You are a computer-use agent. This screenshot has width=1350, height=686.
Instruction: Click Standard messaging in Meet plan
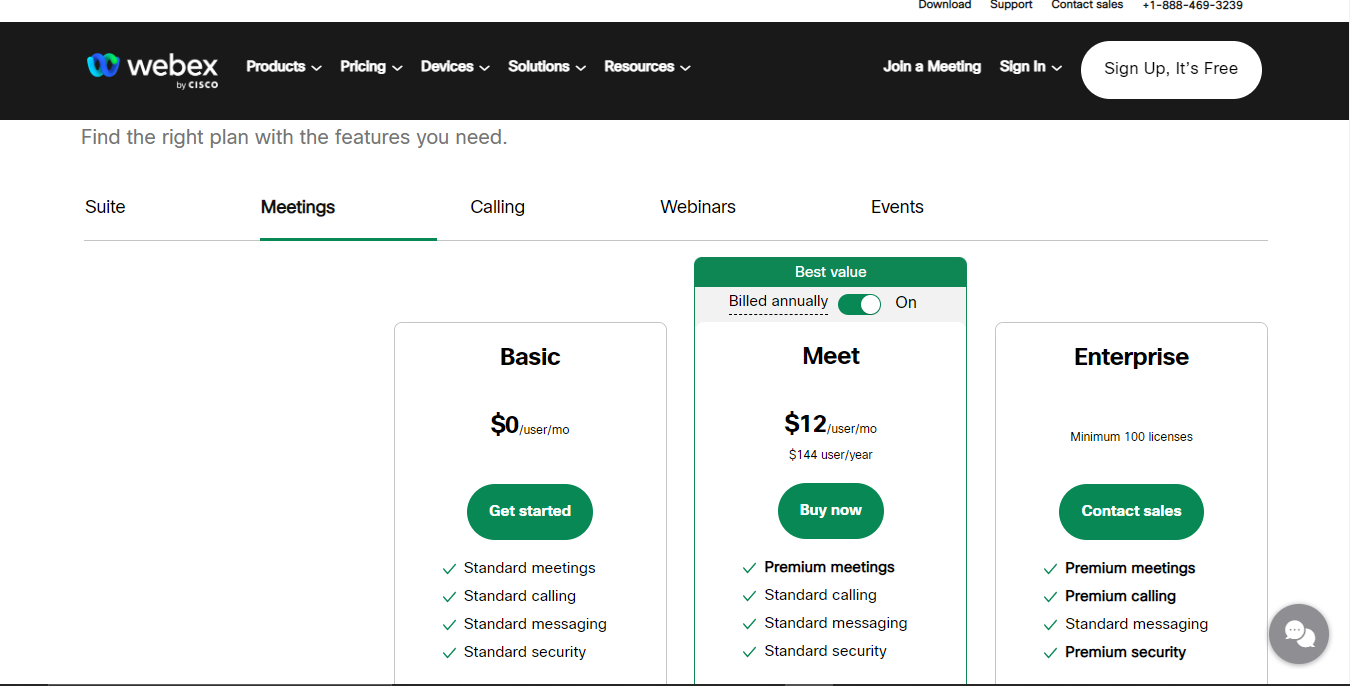coord(835,623)
